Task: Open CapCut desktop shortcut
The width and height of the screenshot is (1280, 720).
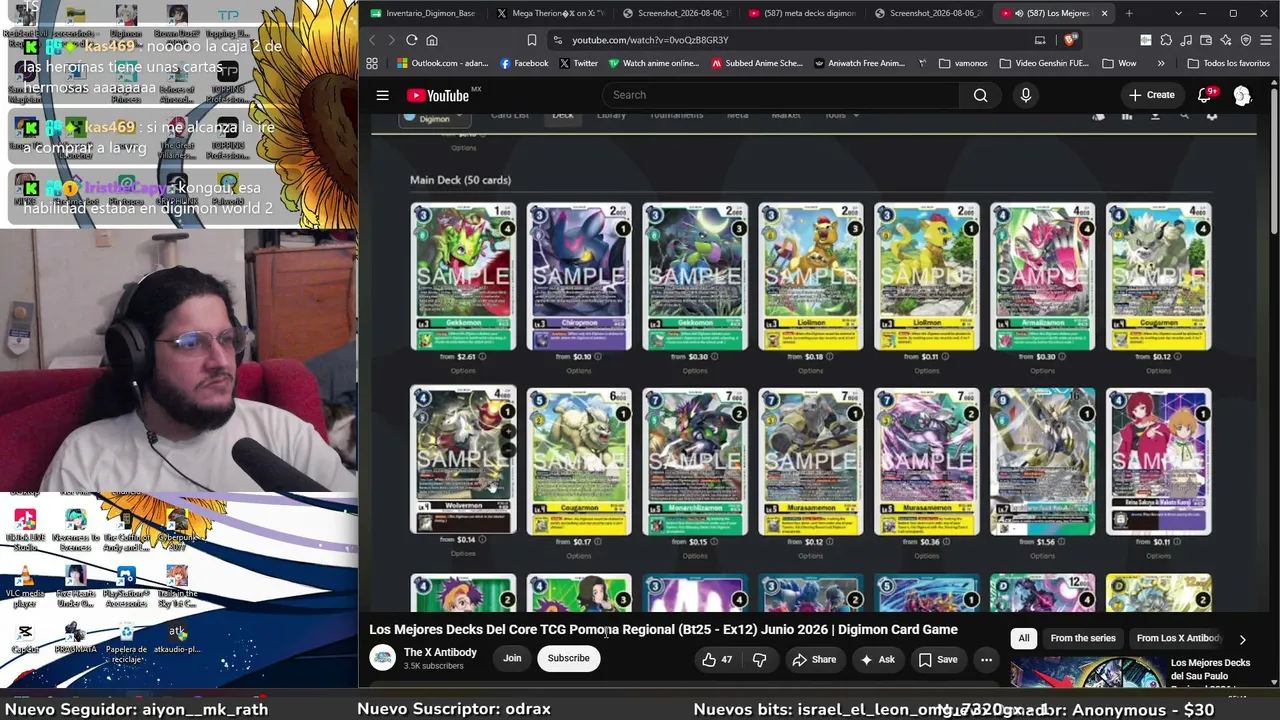Action: point(25,637)
